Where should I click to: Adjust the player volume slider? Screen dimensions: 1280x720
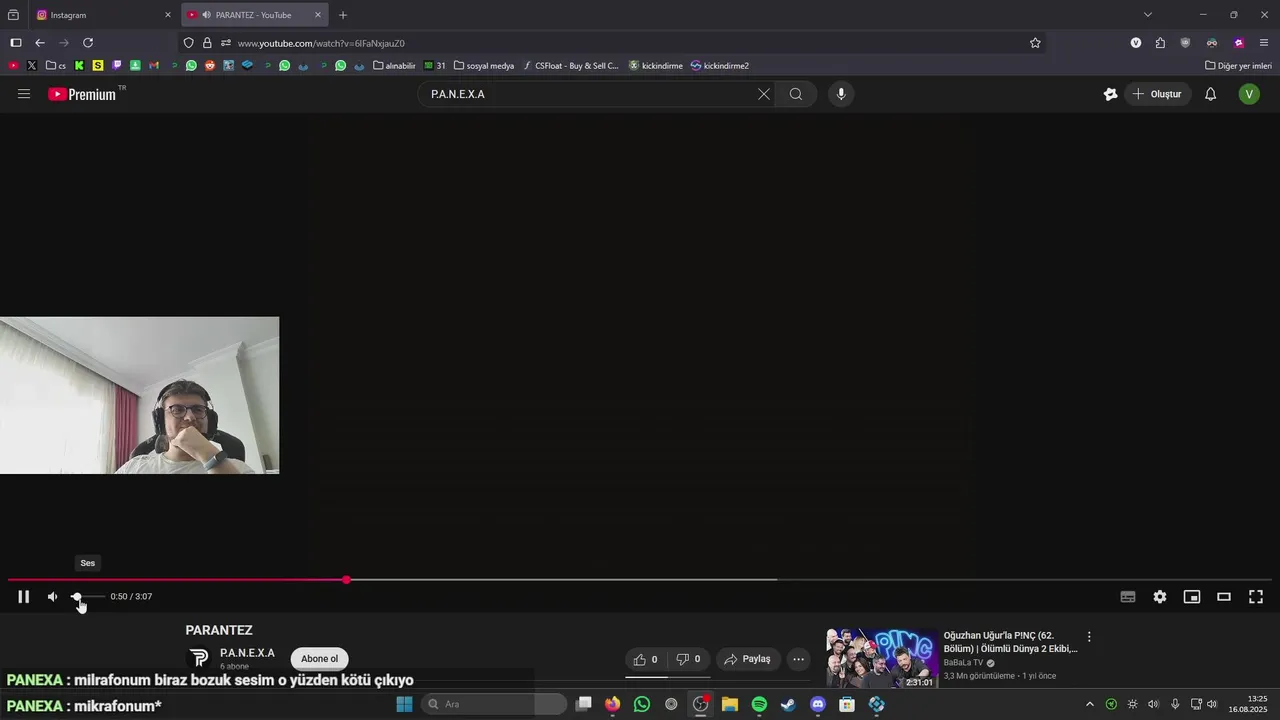[88, 597]
